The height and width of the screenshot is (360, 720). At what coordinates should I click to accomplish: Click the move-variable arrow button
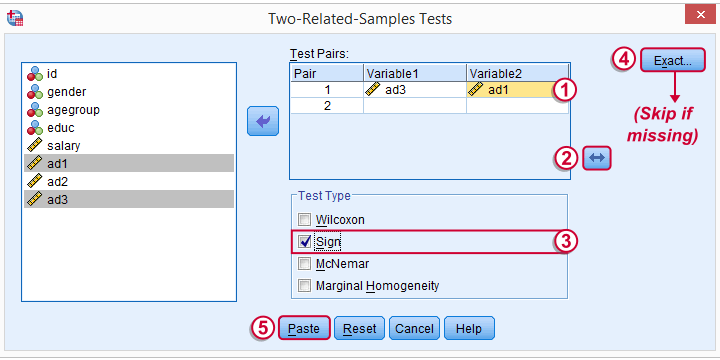pyautogui.click(x=263, y=121)
